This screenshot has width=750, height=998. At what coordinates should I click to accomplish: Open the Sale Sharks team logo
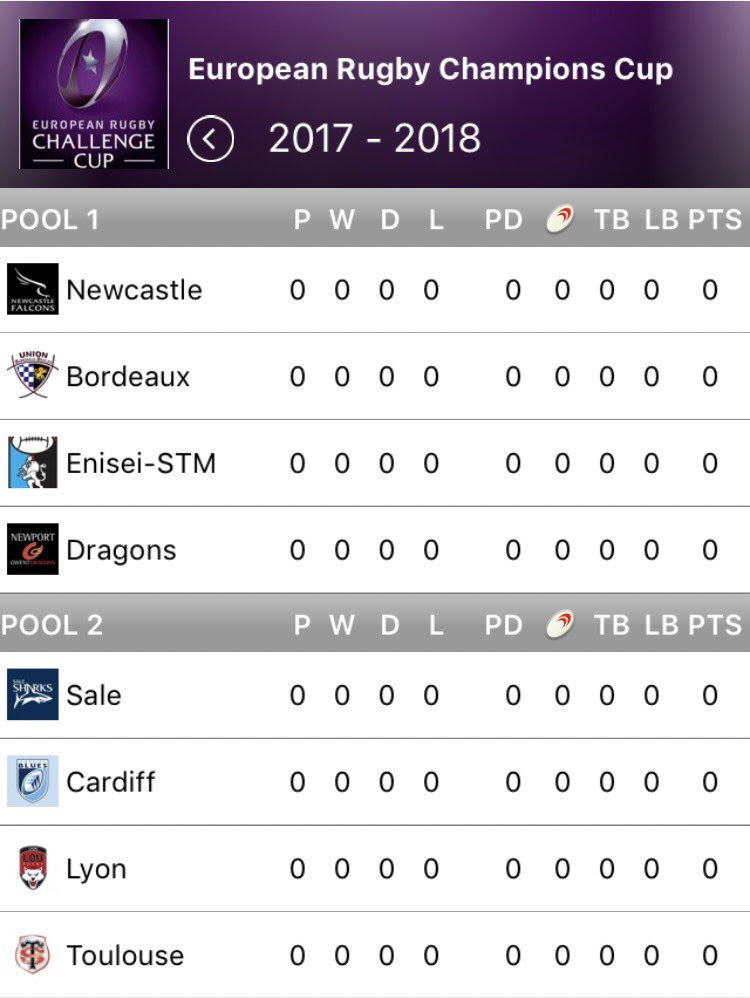coord(33,695)
